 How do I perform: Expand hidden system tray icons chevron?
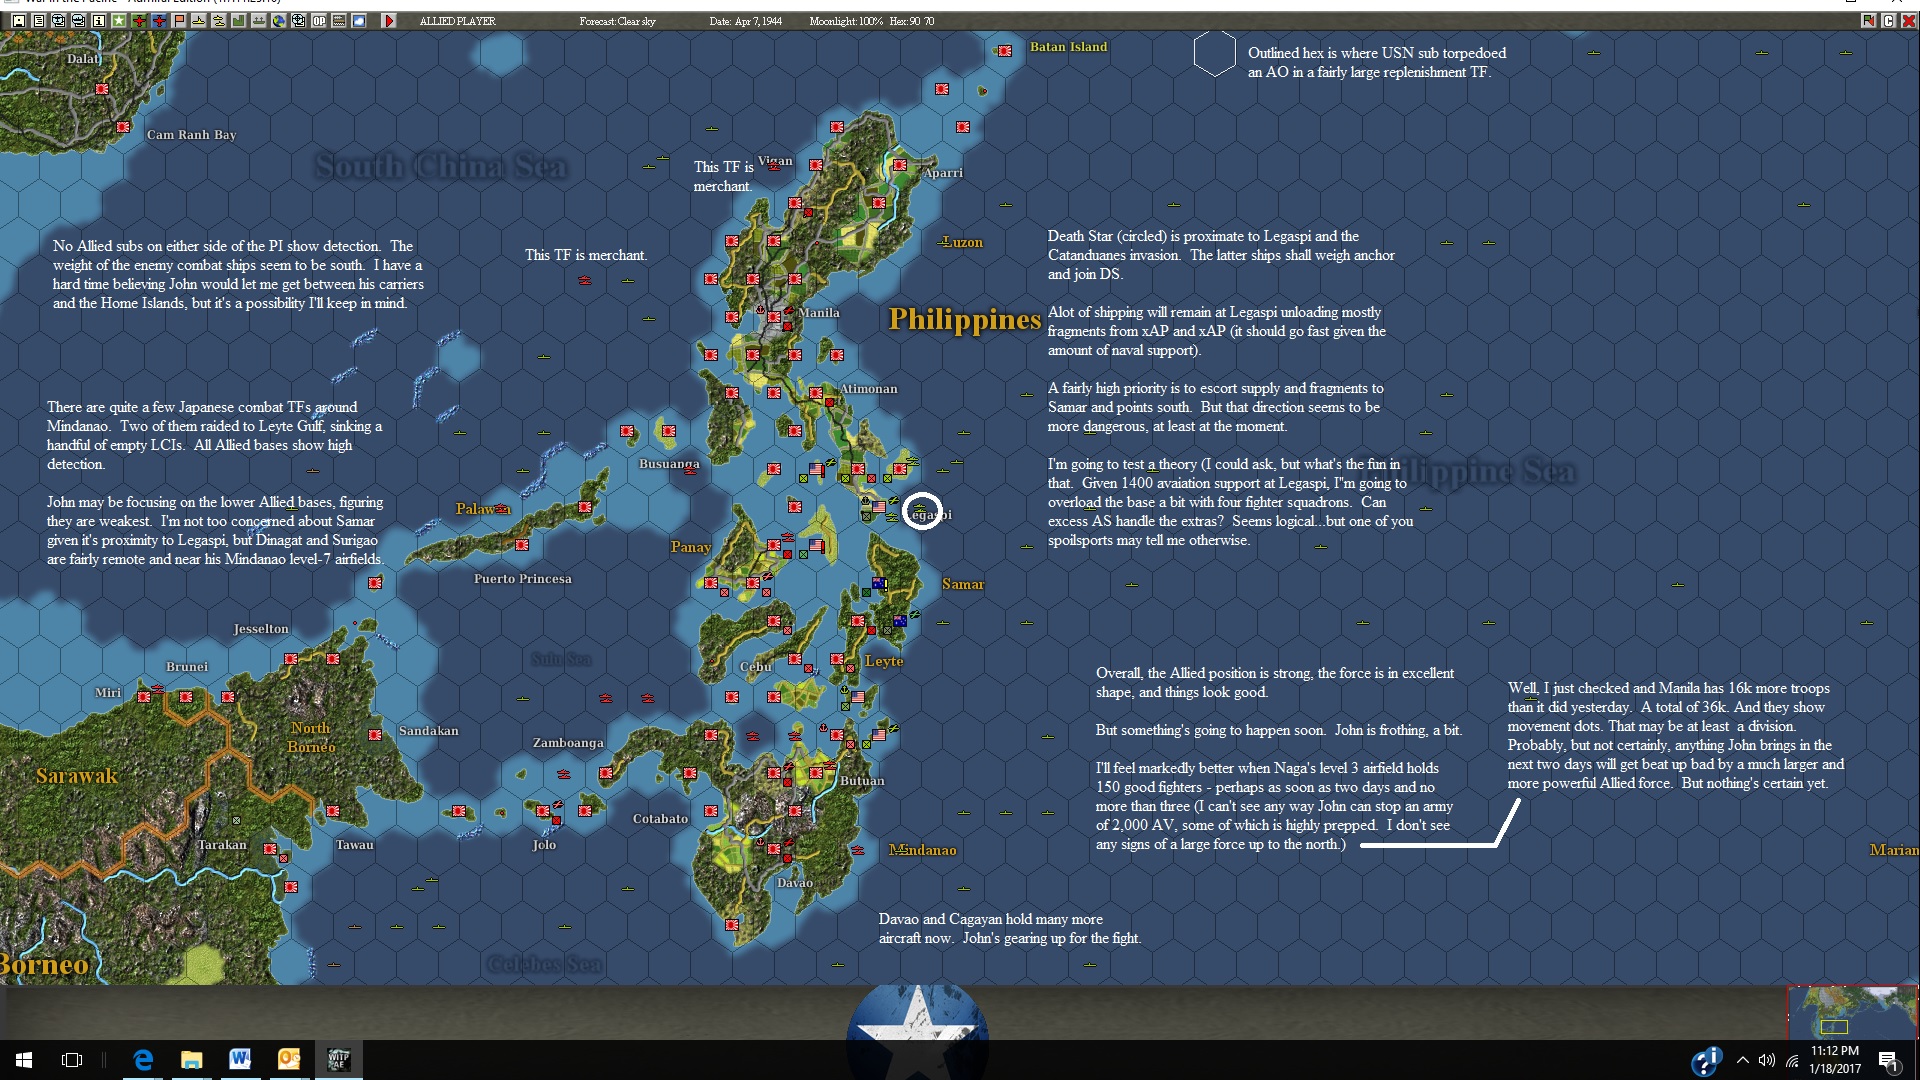[x=1743, y=1060]
